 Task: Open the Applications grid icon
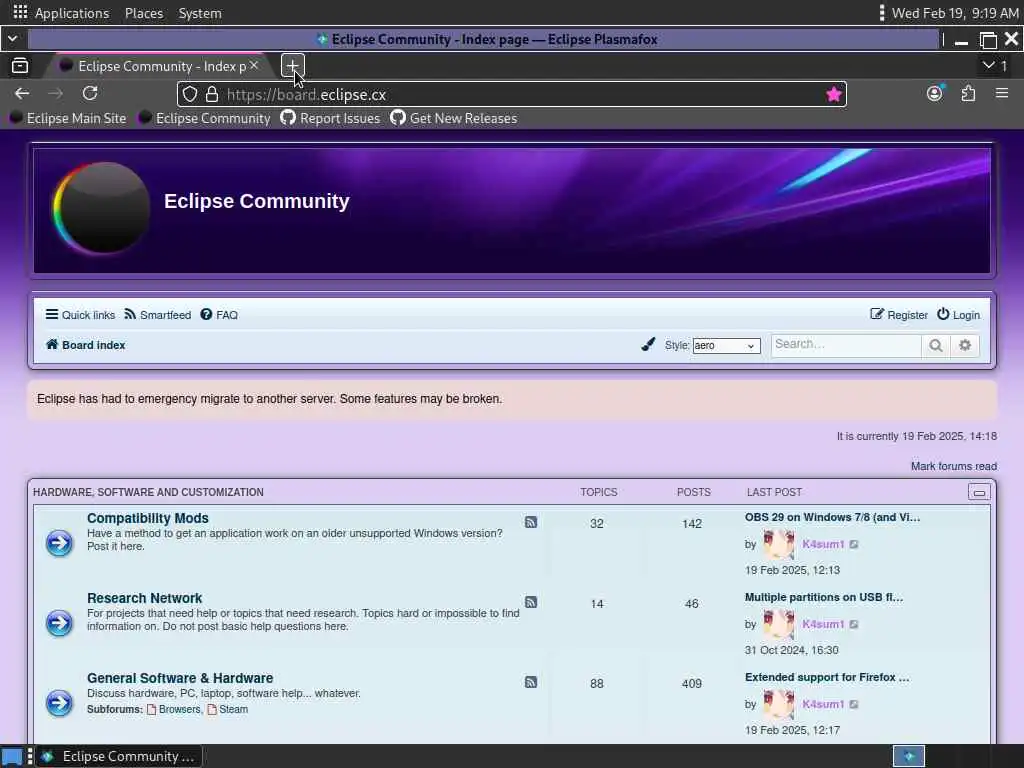(20, 12)
